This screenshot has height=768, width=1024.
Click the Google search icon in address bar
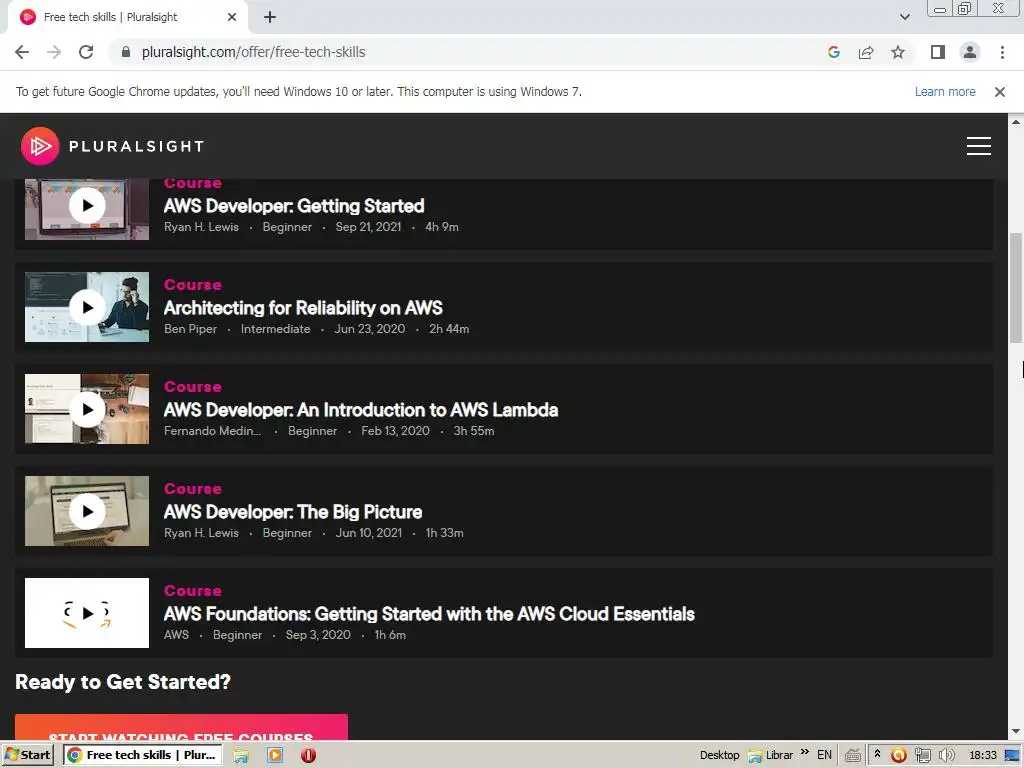[834, 52]
